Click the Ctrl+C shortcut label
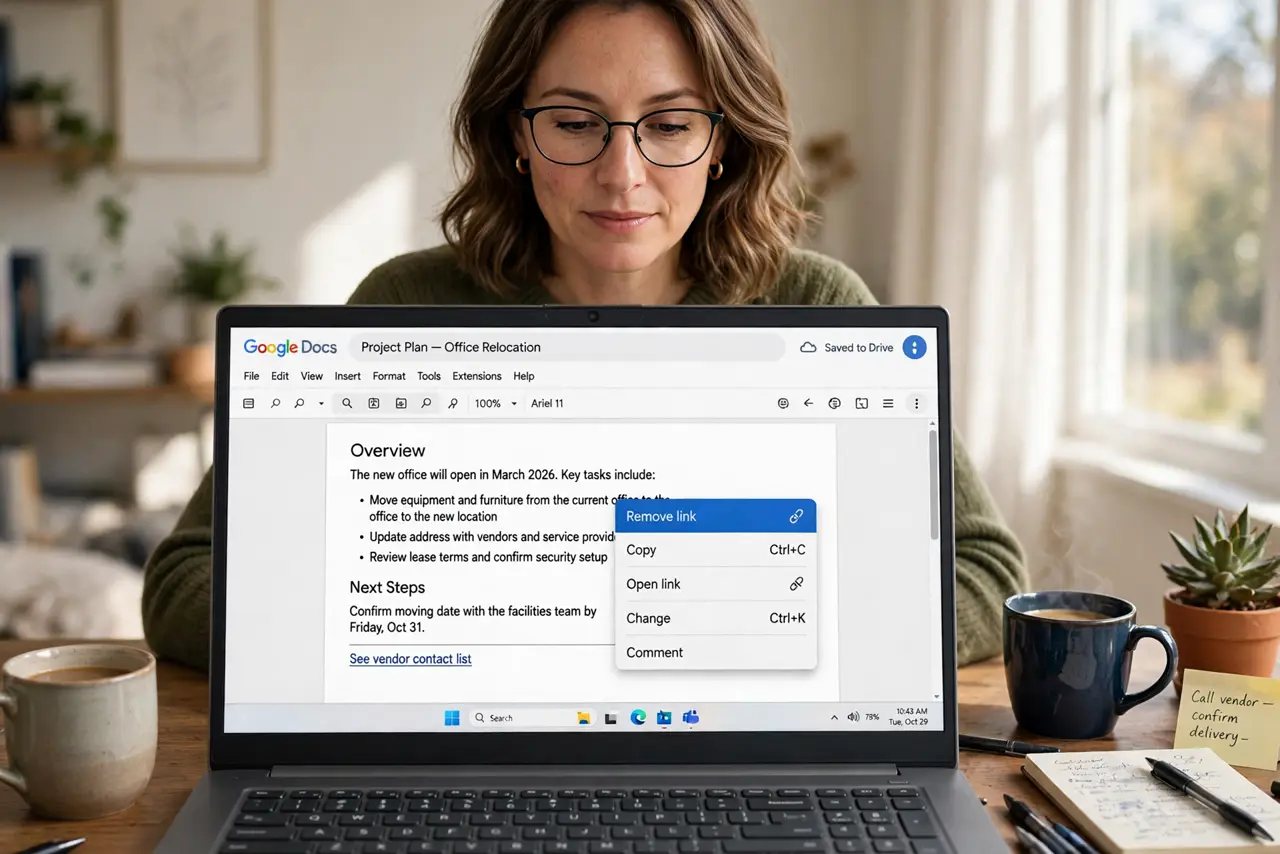Image resolution: width=1280 pixels, height=854 pixels. click(787, 550)
